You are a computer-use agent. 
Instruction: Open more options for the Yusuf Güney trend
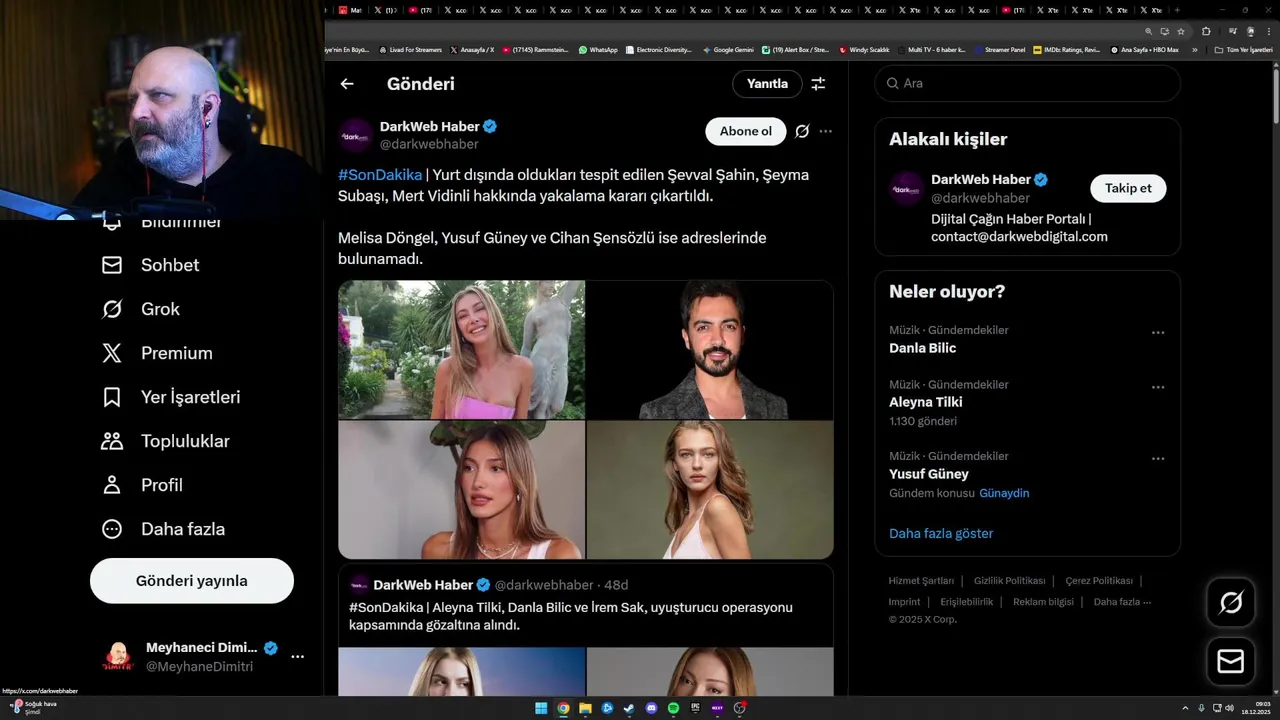1158,459
